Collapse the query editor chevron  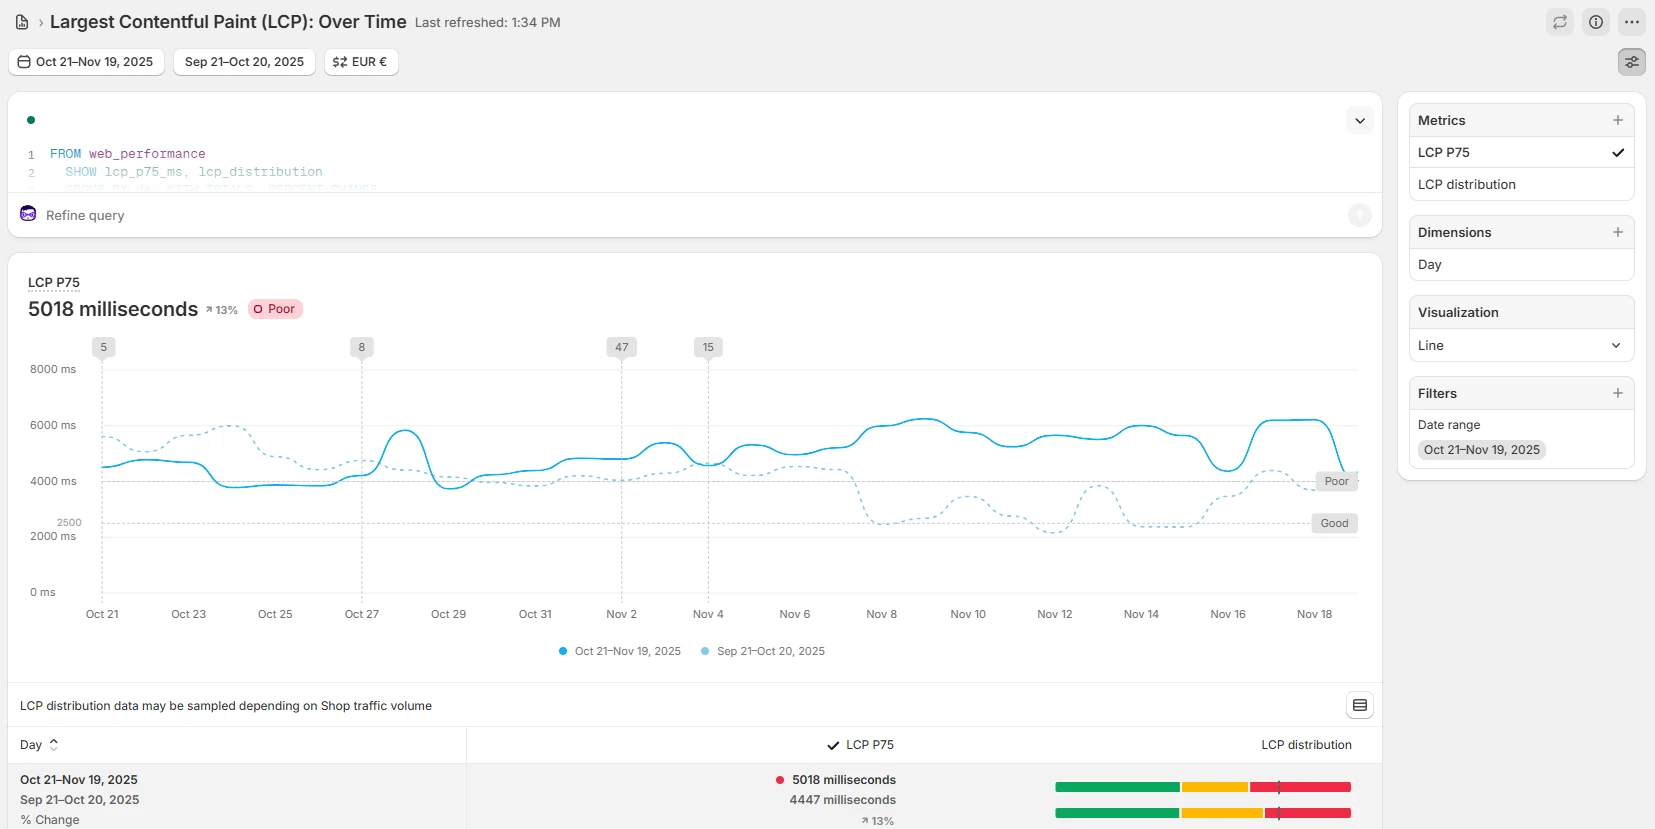point(1360,121)
